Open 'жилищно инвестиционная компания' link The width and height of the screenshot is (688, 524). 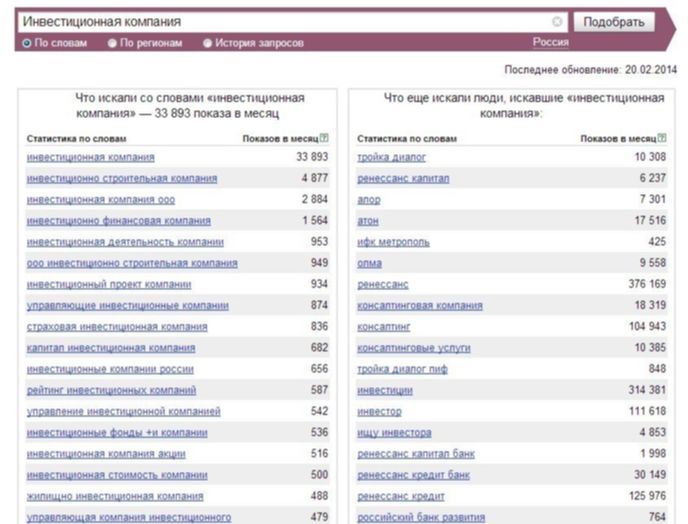(115, 496)
